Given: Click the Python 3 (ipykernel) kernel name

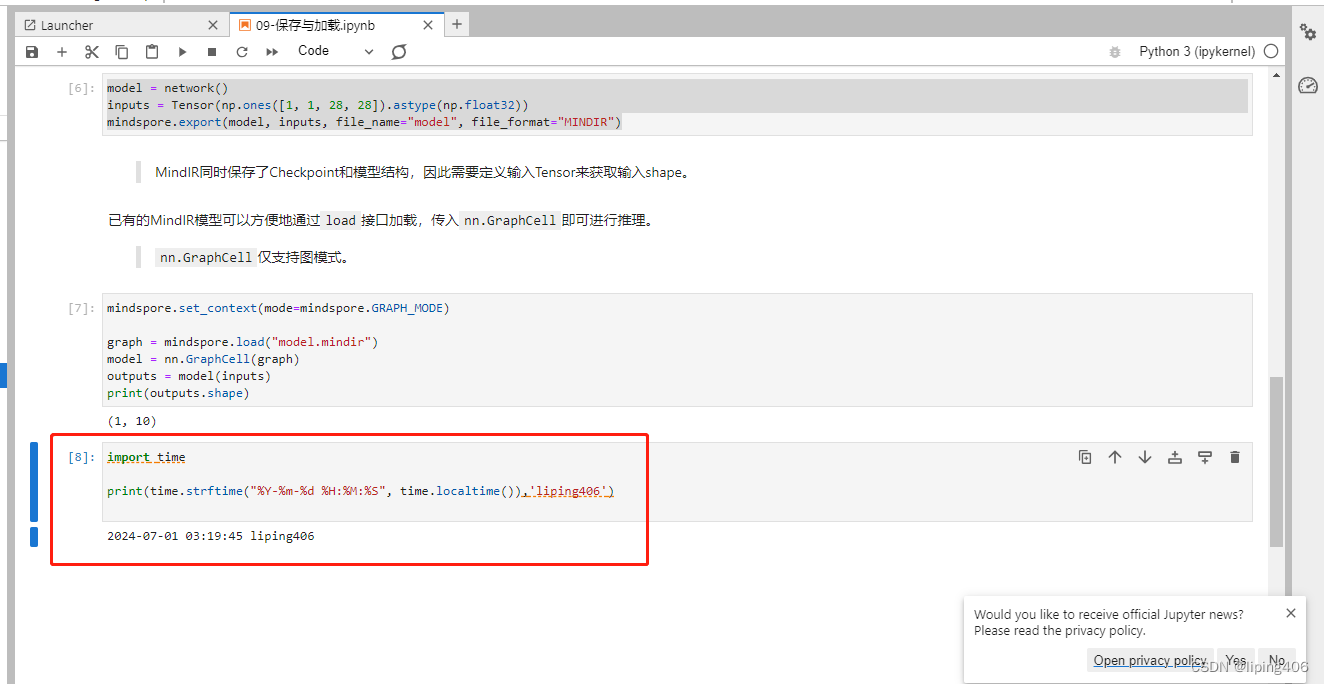Looking at the screenshot, I should pyautogui.click(x=1197, y=52).
